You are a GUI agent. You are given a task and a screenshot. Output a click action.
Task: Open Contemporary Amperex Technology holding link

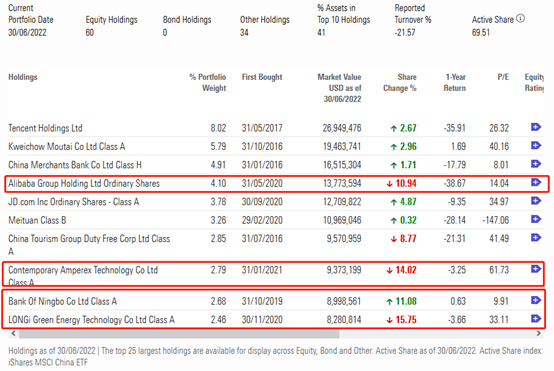pos(83,276)
